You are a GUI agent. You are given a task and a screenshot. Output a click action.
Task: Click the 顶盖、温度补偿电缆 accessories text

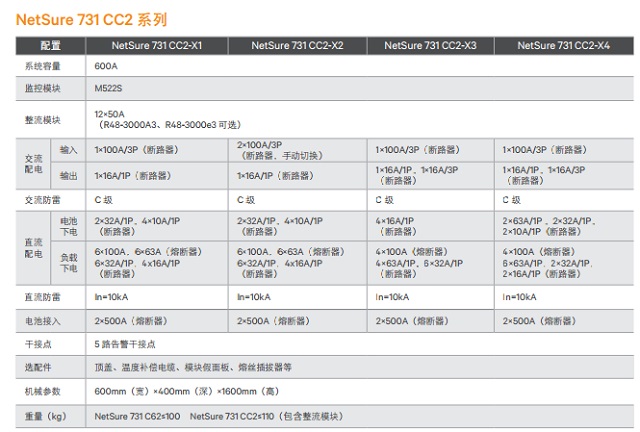point(193,367)
